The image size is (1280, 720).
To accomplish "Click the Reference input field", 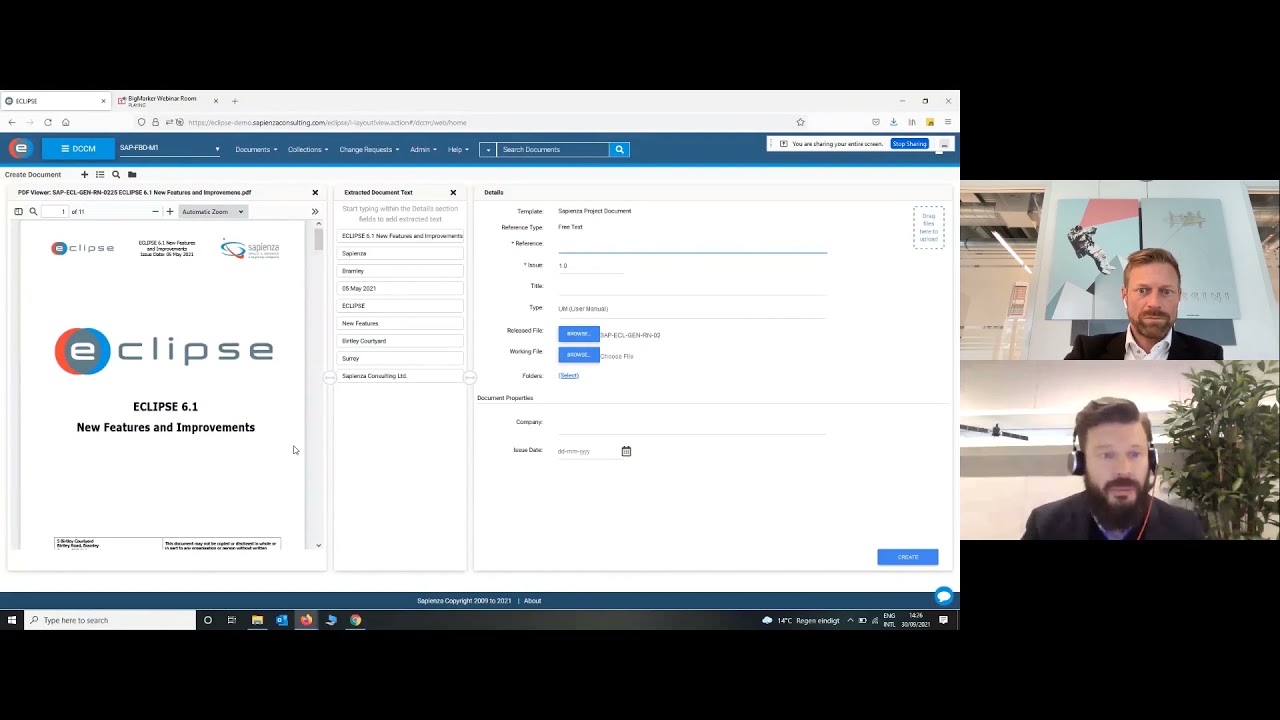I will coord(692,245).
